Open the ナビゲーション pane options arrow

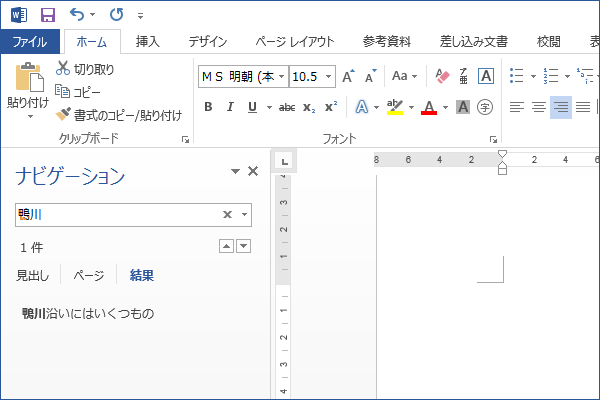(235, 171)
